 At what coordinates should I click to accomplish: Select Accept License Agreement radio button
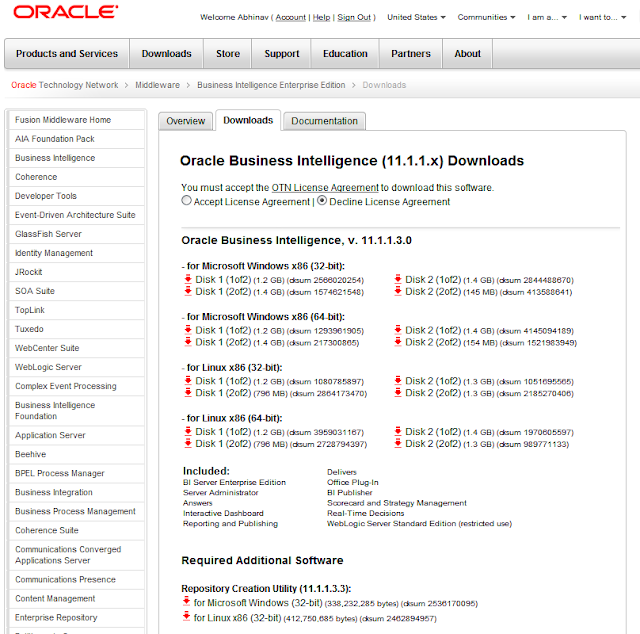point(187,200)
